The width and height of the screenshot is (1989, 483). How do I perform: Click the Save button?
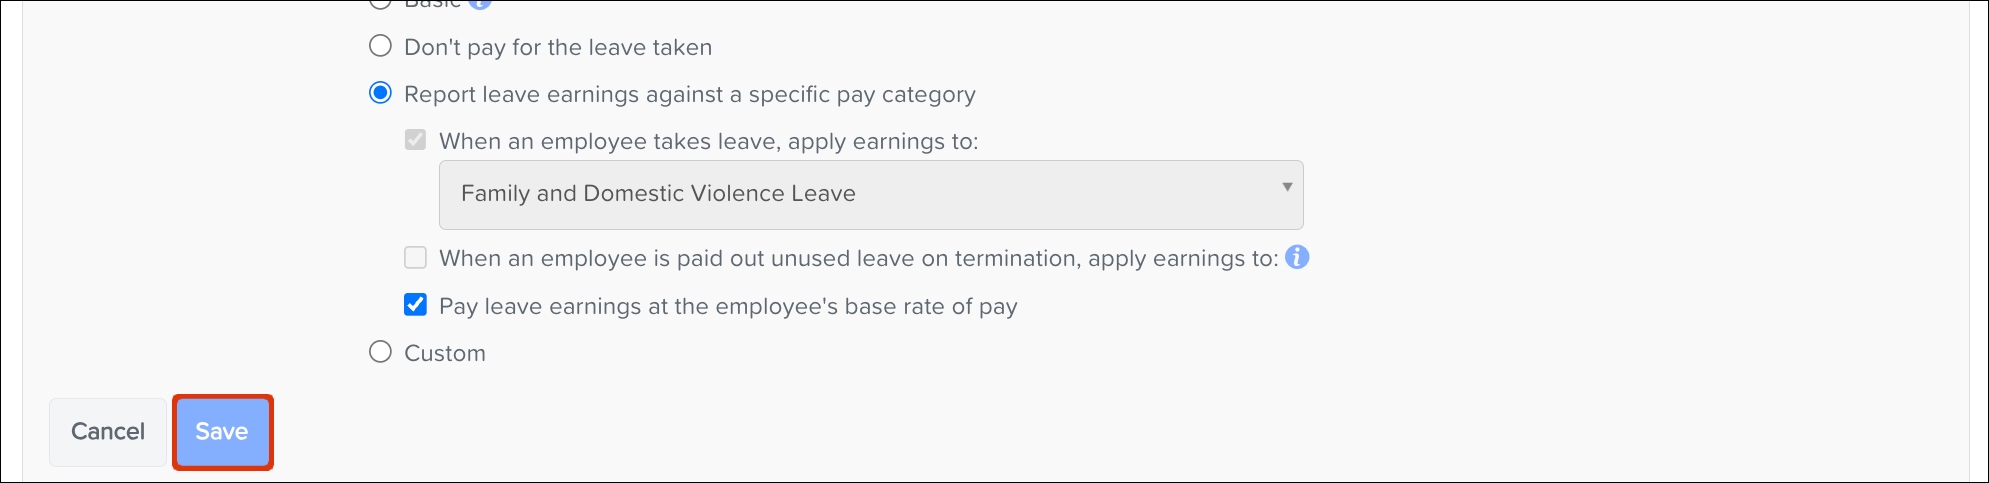click(x=222, y=431)
